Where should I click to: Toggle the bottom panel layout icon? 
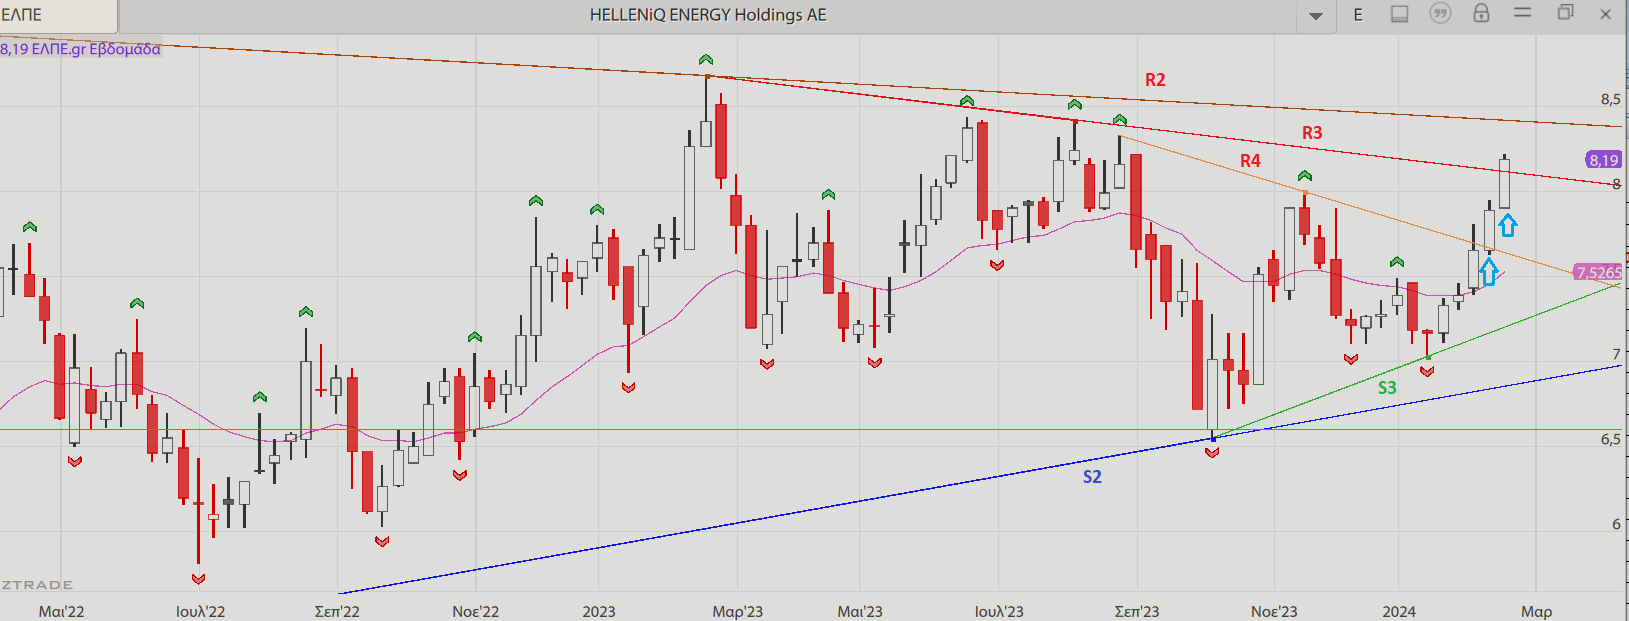tap(1399, 14)
